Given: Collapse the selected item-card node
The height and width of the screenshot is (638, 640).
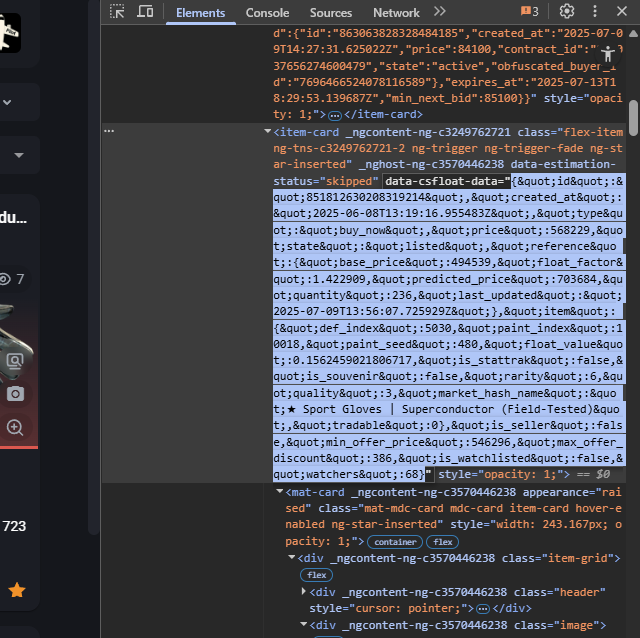Looking at the screenshot, I should coord(268,131).
